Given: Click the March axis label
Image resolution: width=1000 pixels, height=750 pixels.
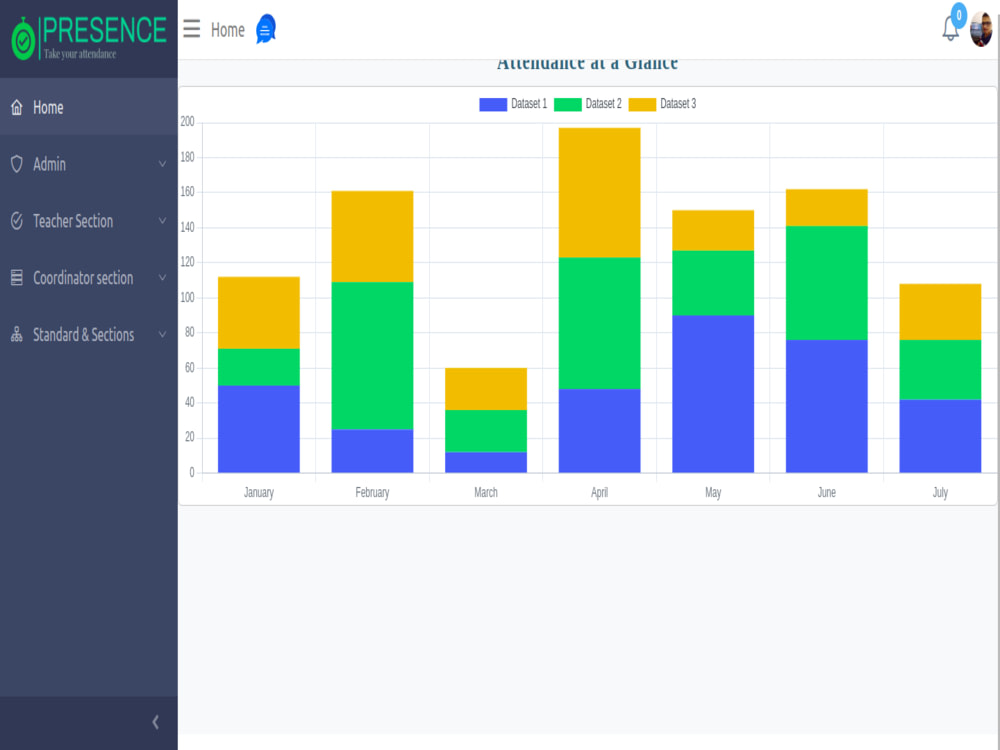Looking at the screenshot, I should (486, 492).
